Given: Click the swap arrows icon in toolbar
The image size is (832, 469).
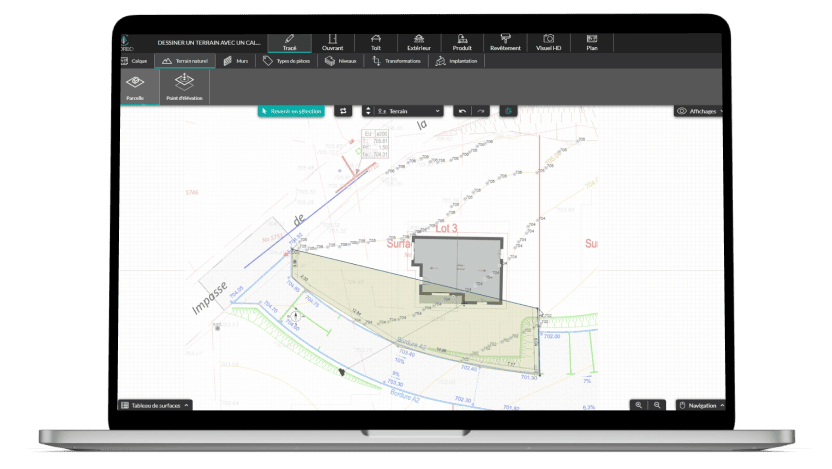Looking at the screenshot, I should coord(343,111).
